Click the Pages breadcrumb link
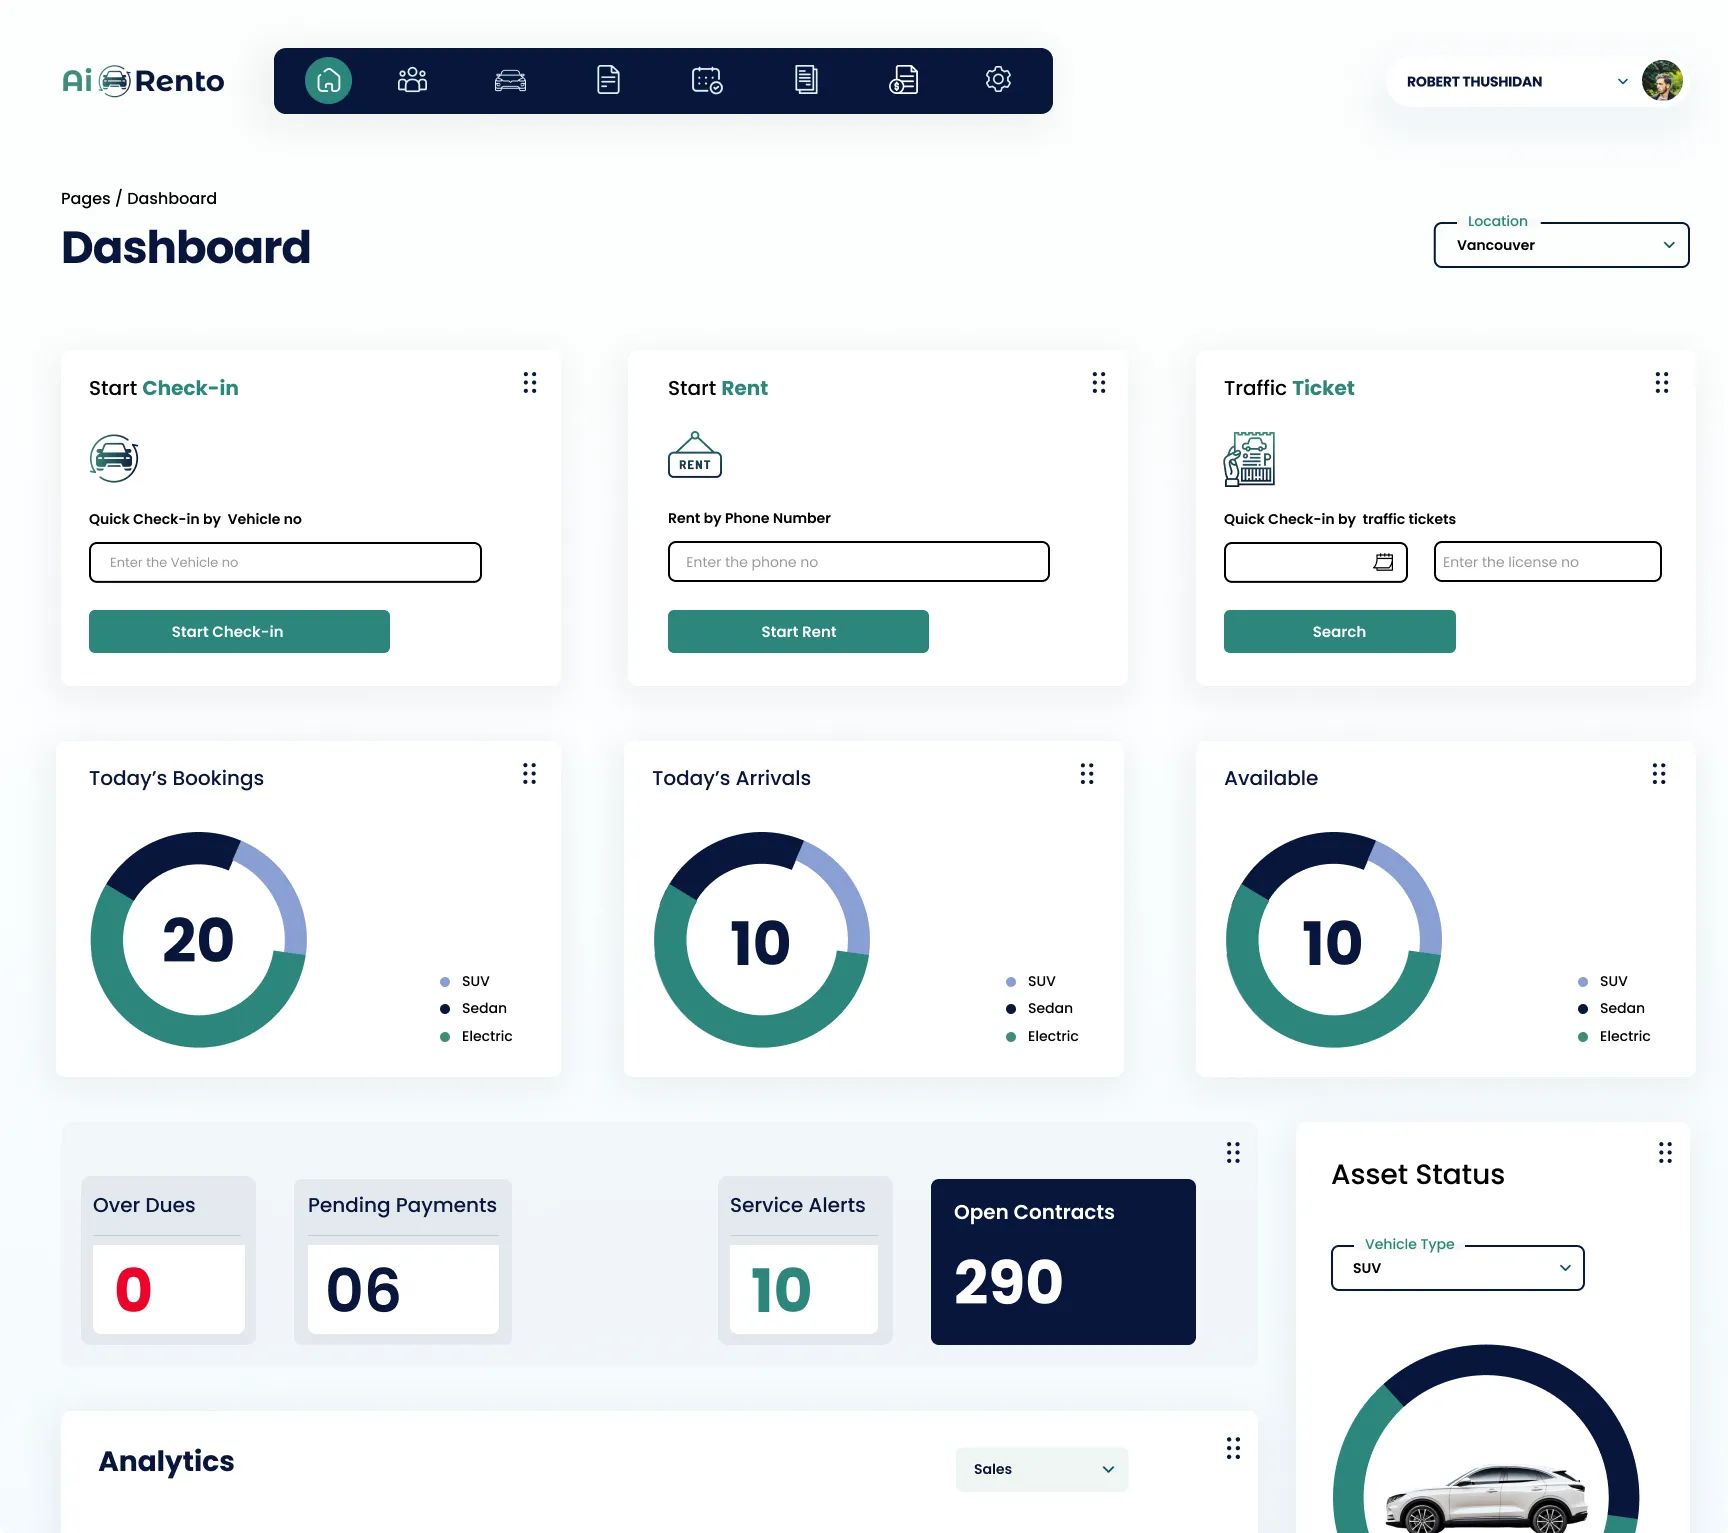This screenshot has width=1728, height=1533. [x=86, y=198]
